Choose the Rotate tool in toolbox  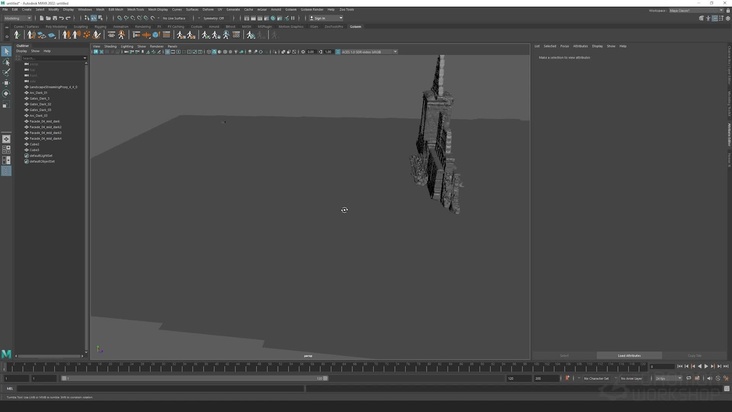click(x=6, y=93)
